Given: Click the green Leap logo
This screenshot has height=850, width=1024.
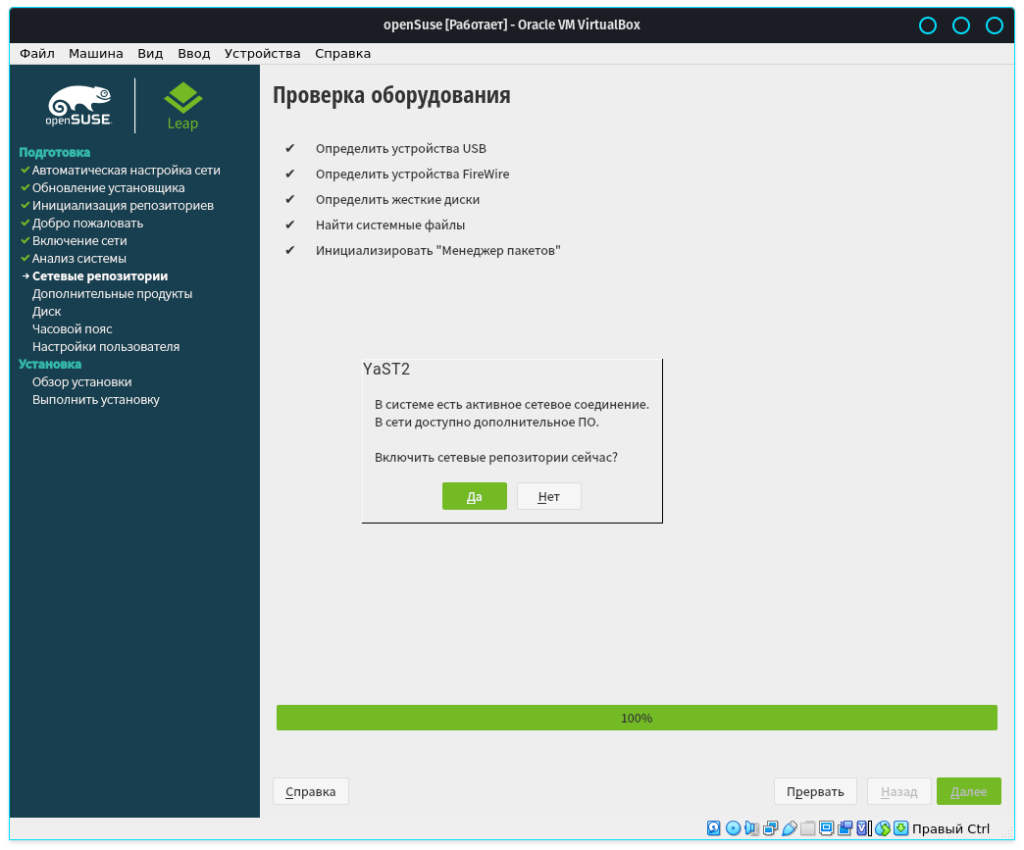Looking at the screenshot, I should point(183,106).
